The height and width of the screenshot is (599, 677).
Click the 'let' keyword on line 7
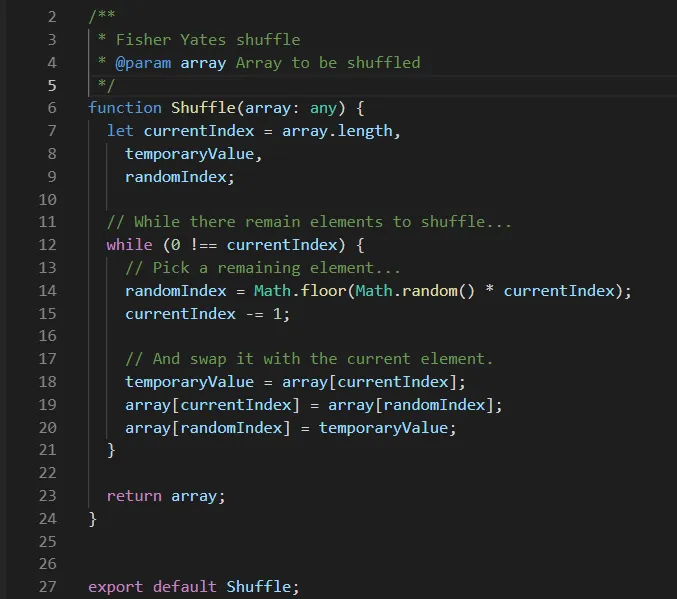coord(120,131)
